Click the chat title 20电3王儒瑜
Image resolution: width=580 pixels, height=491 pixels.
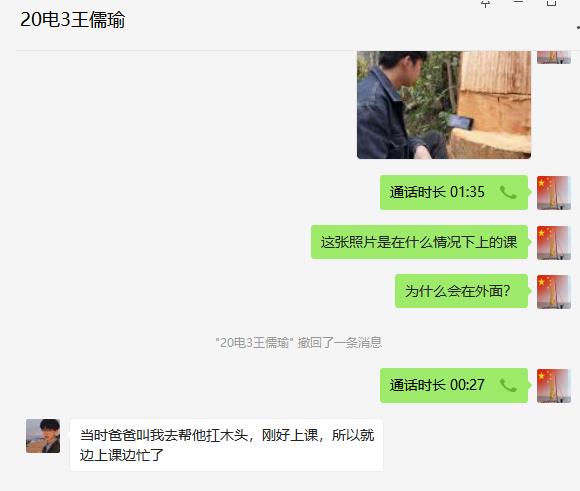[72, 20]
